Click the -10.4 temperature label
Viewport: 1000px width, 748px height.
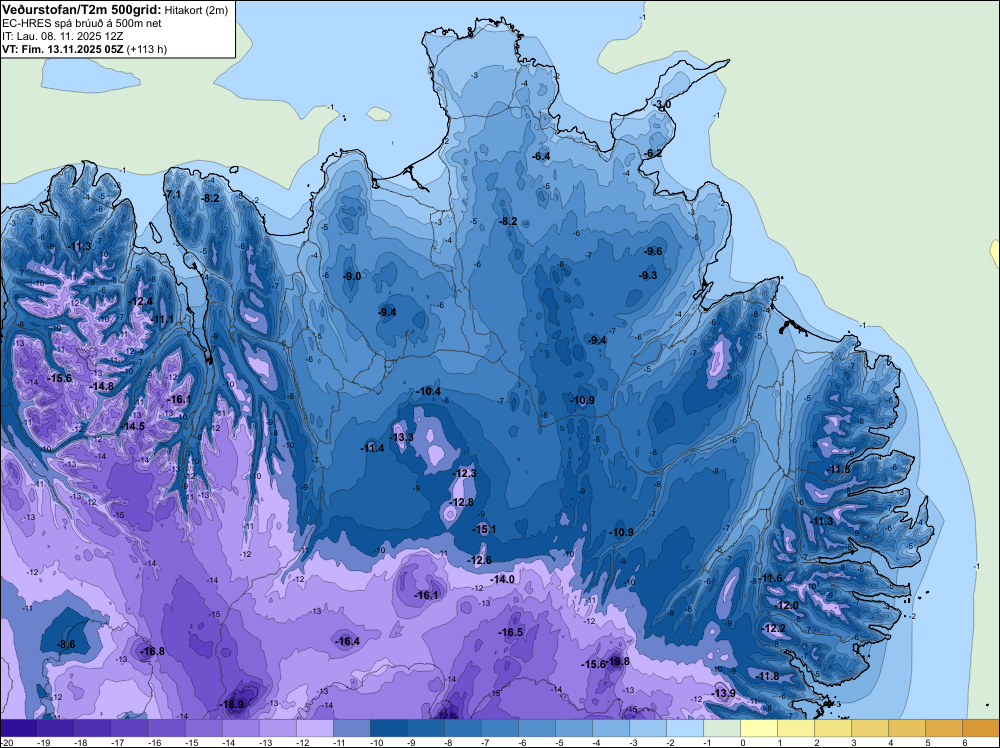[429, 391]
